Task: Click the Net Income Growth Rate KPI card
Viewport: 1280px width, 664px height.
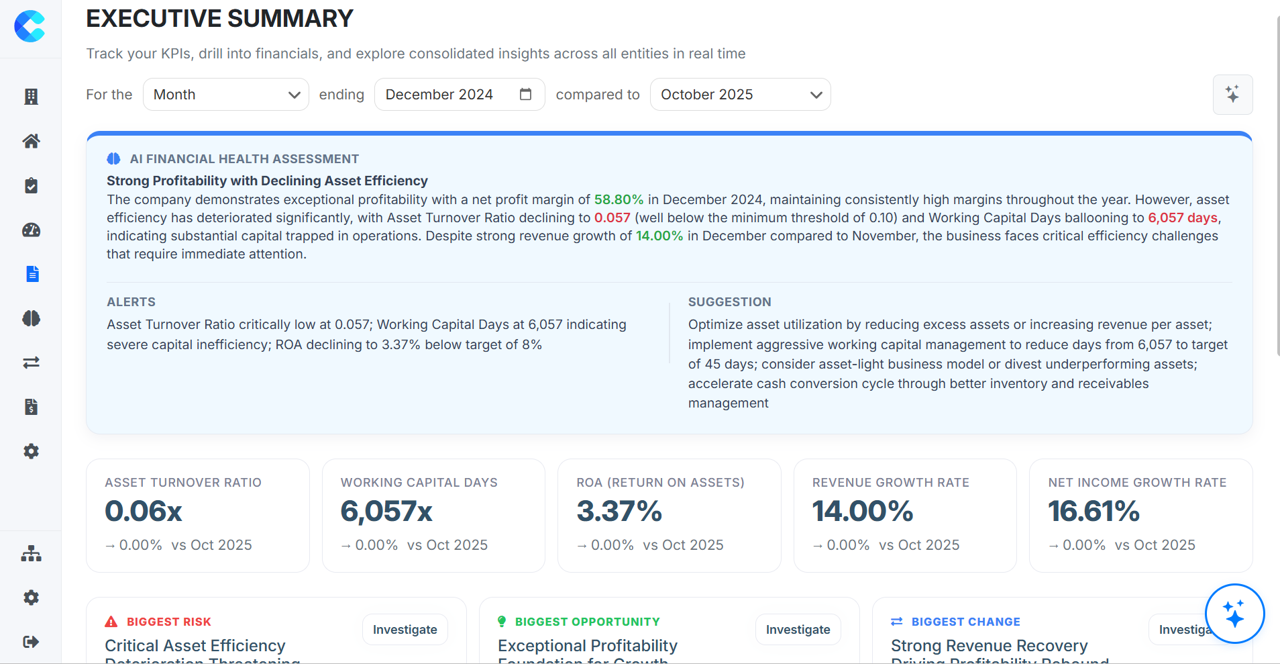Action: [1141, 516]
